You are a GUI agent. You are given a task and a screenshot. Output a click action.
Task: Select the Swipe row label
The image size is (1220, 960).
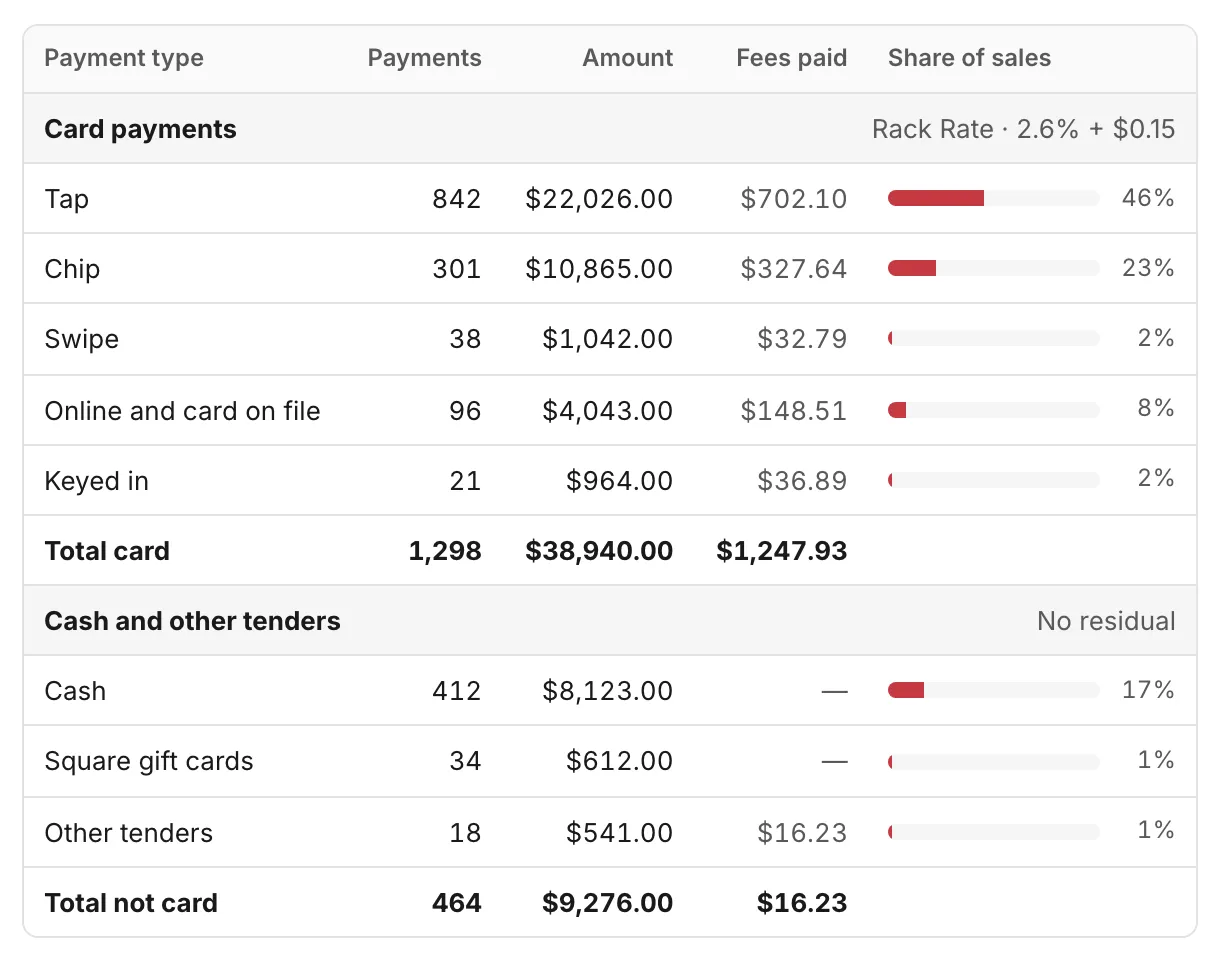pyautogui.click(x=82, y=339)
